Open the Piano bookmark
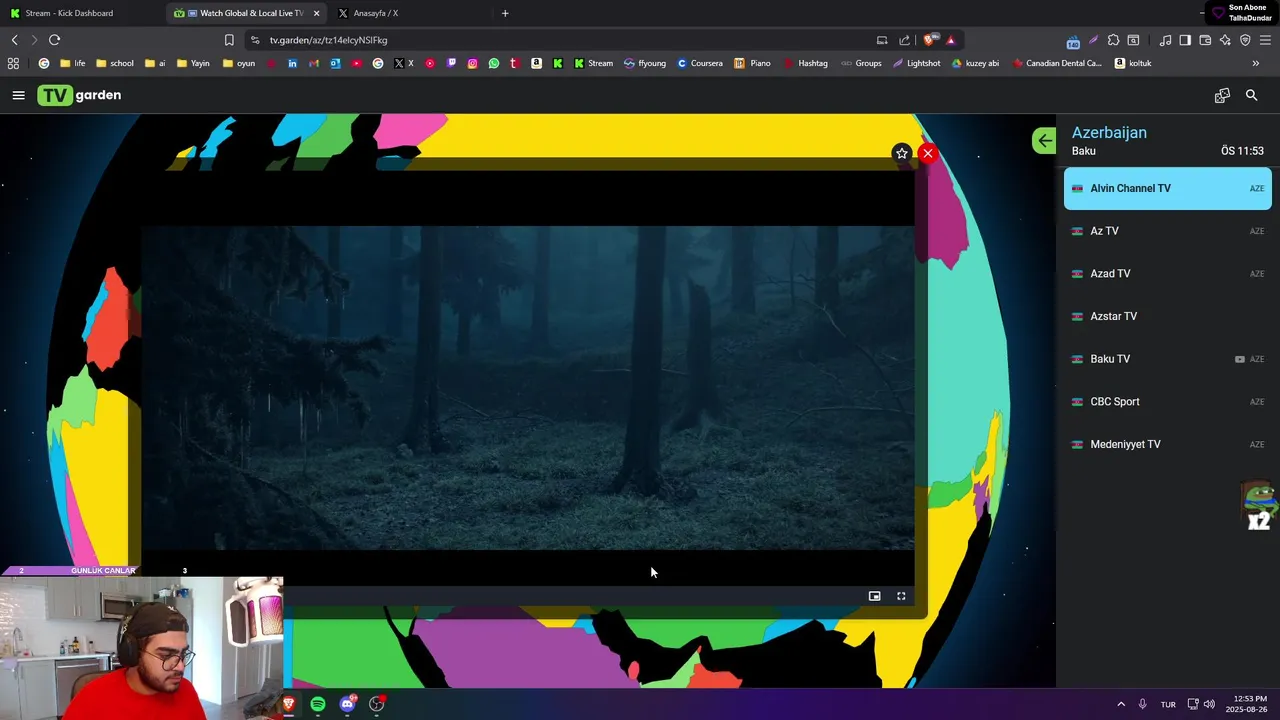This screenshot has height=720, width=1280. tap(753, 63)
